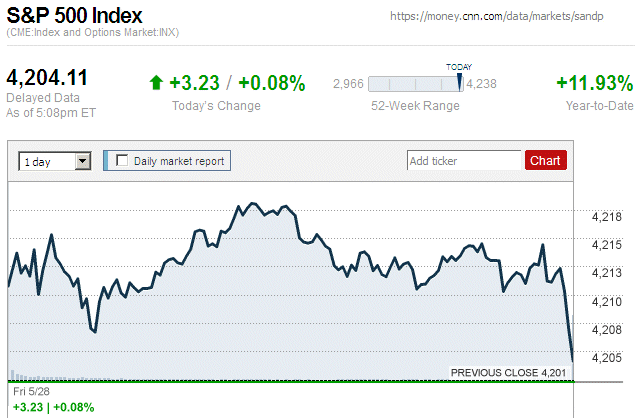Click the +3.23 point change value

point(194,82)
